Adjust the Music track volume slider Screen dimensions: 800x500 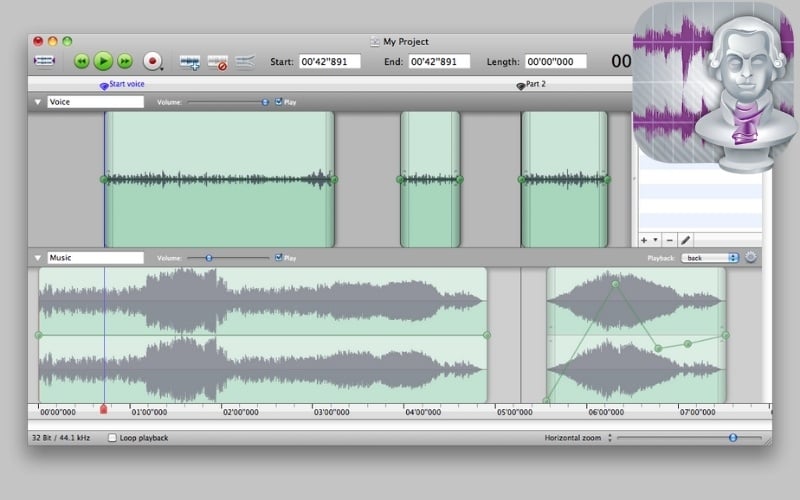(x=209, y=258)
